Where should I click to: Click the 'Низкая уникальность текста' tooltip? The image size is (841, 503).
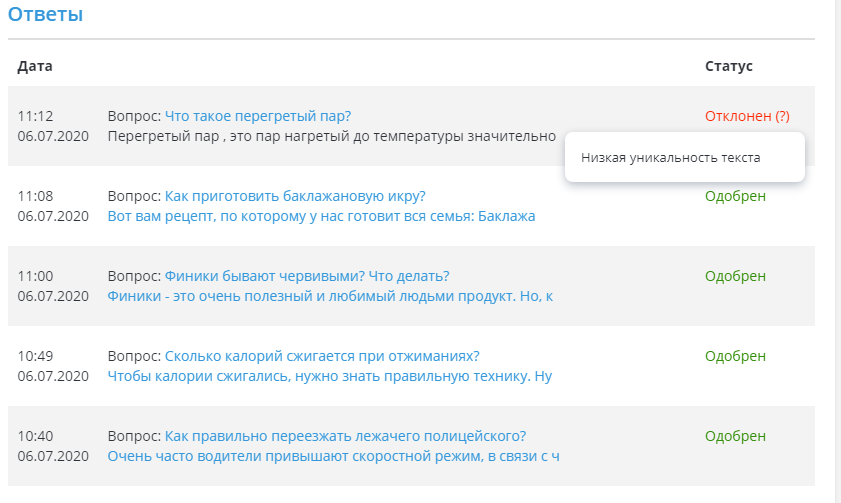(685, 157)
